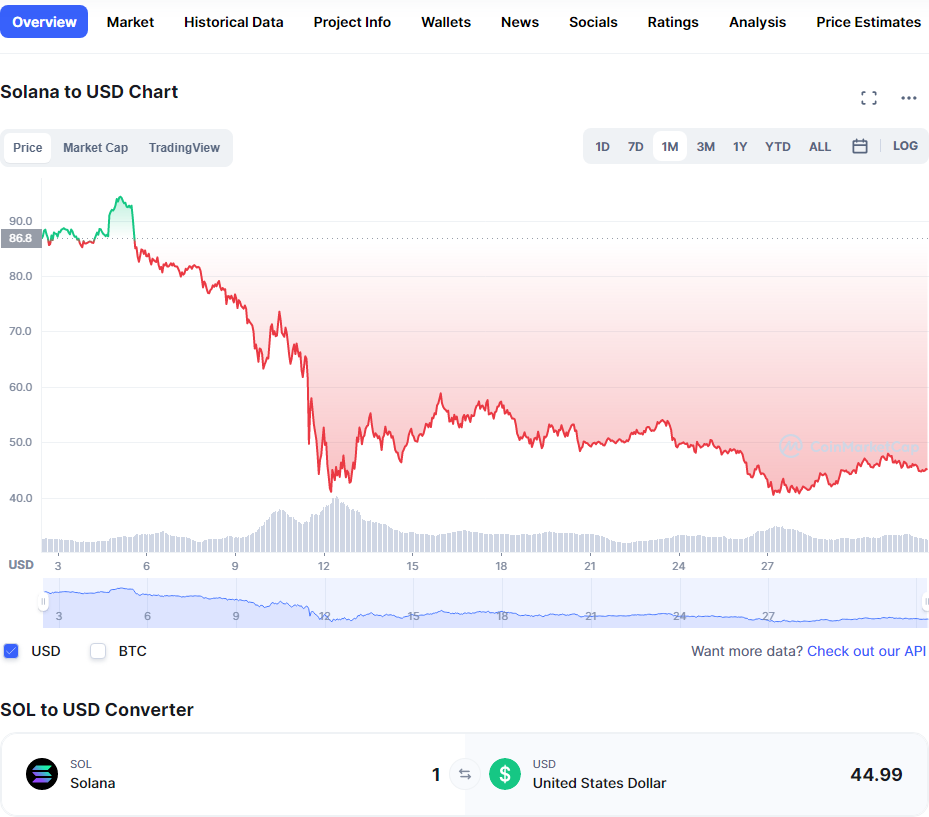Choose the YTD time range
The height and width of the screenshot is (817, 929).
click(778, 146)
